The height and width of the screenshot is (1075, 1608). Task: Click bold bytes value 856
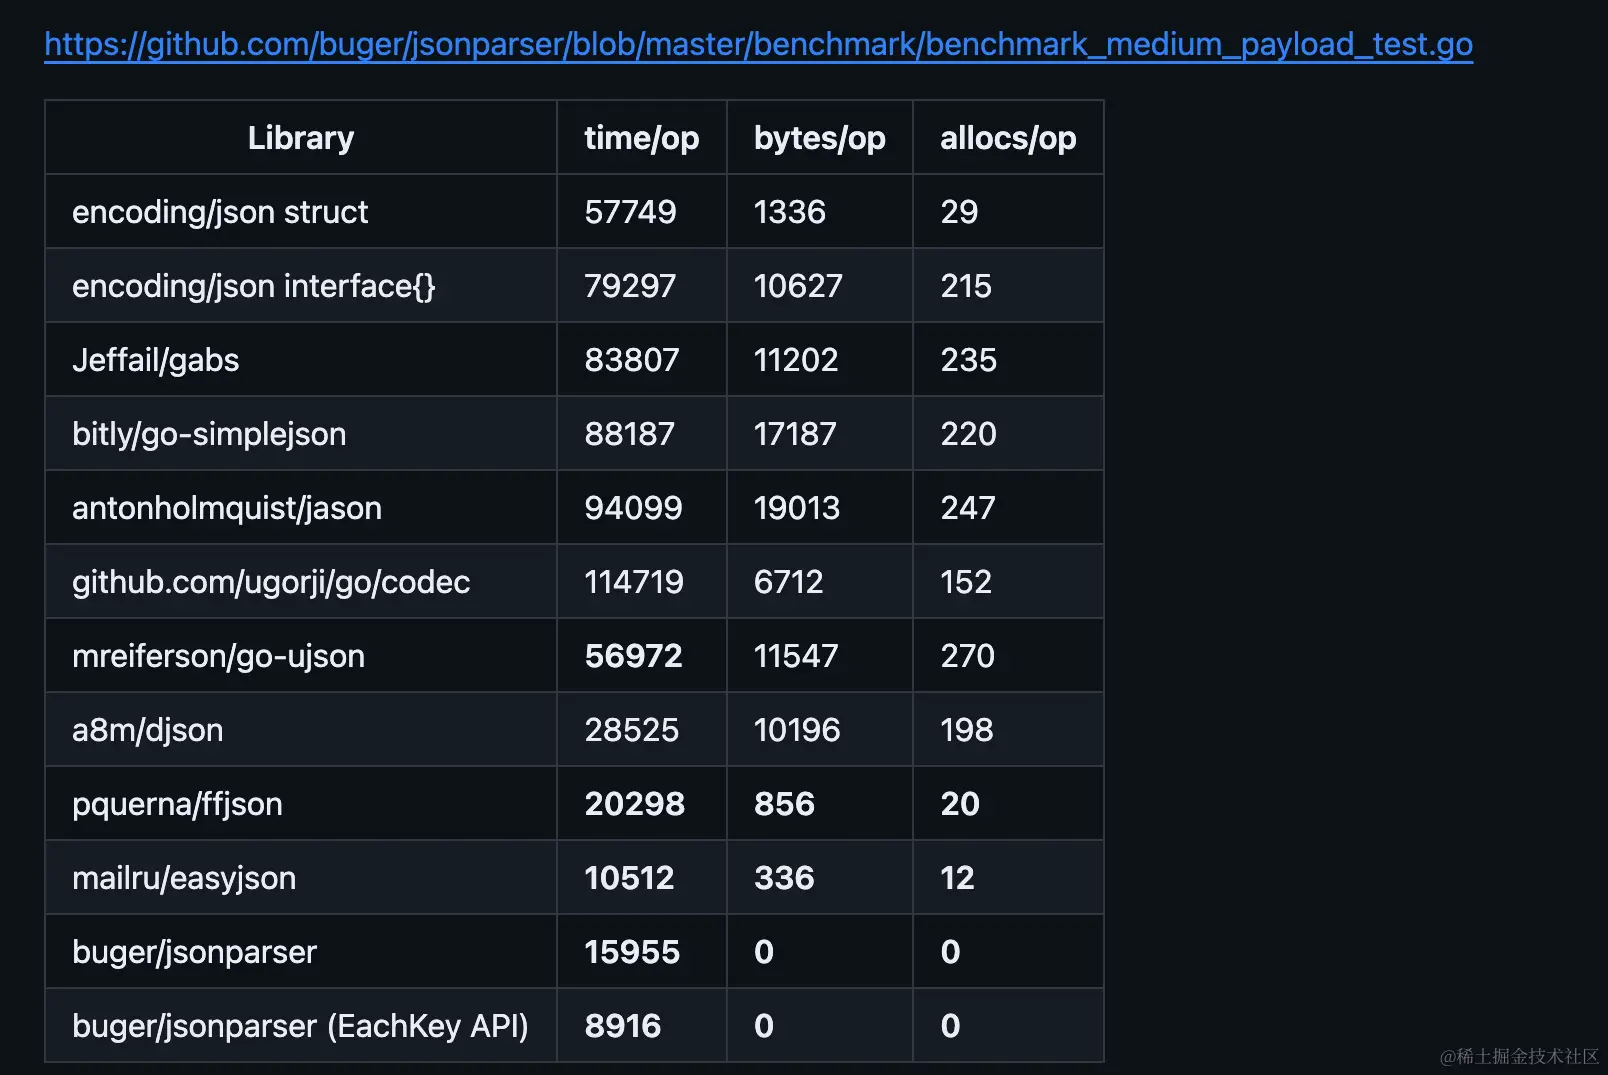point(785,804)
